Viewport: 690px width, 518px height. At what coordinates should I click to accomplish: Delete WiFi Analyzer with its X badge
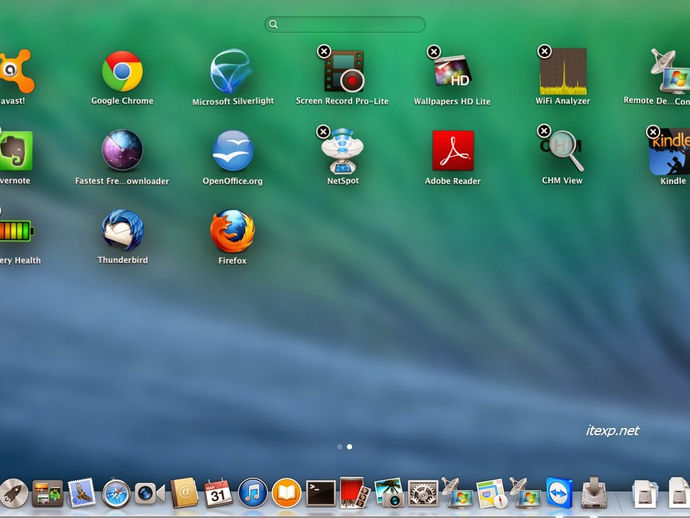tap(544, 51)
